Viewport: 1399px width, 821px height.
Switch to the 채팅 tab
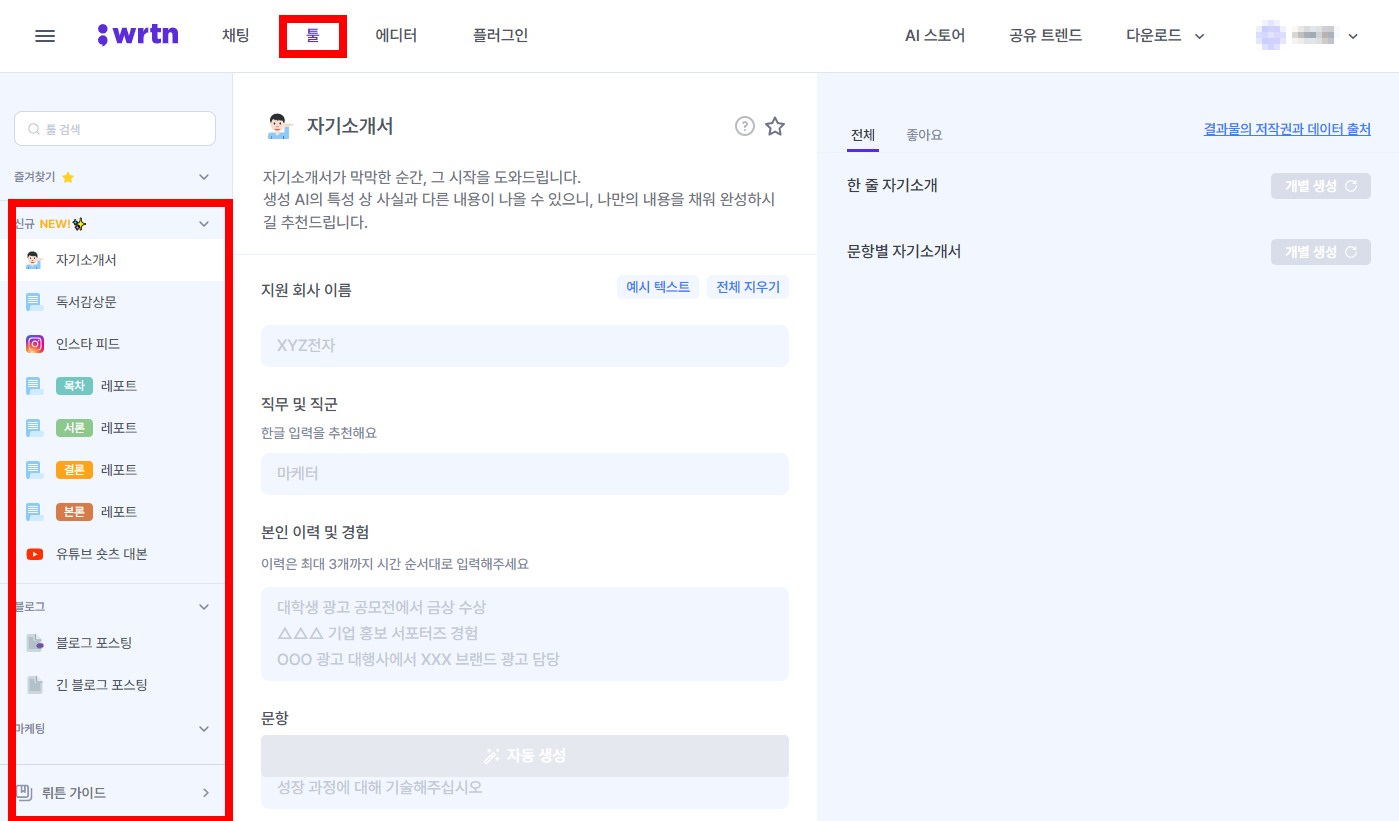point(234,34)
